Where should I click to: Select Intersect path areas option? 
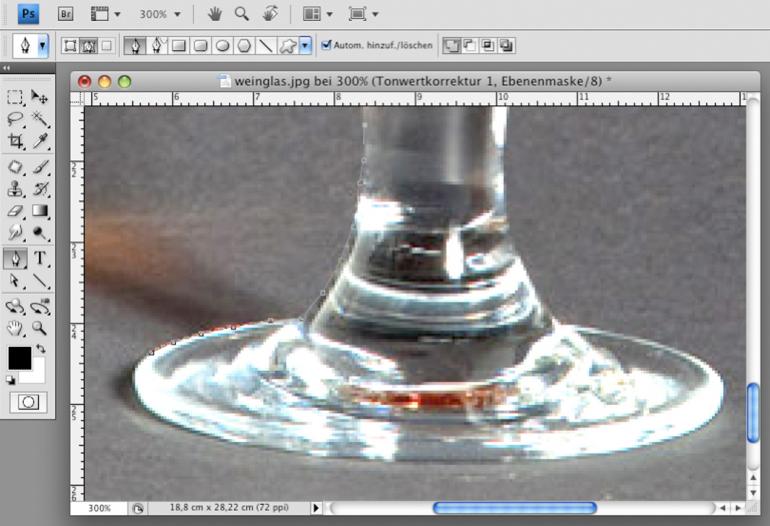pyautogui.click(x=488, y=46)
